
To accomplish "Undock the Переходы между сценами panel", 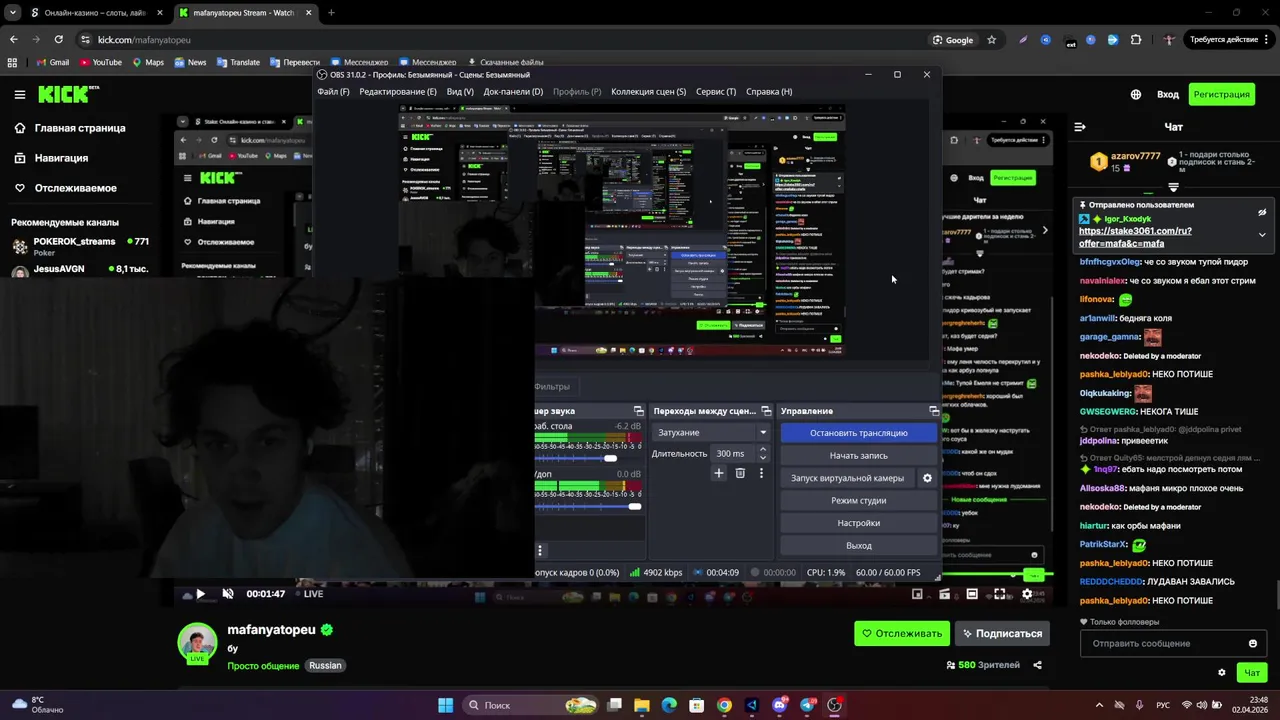I will click(766, 411).
